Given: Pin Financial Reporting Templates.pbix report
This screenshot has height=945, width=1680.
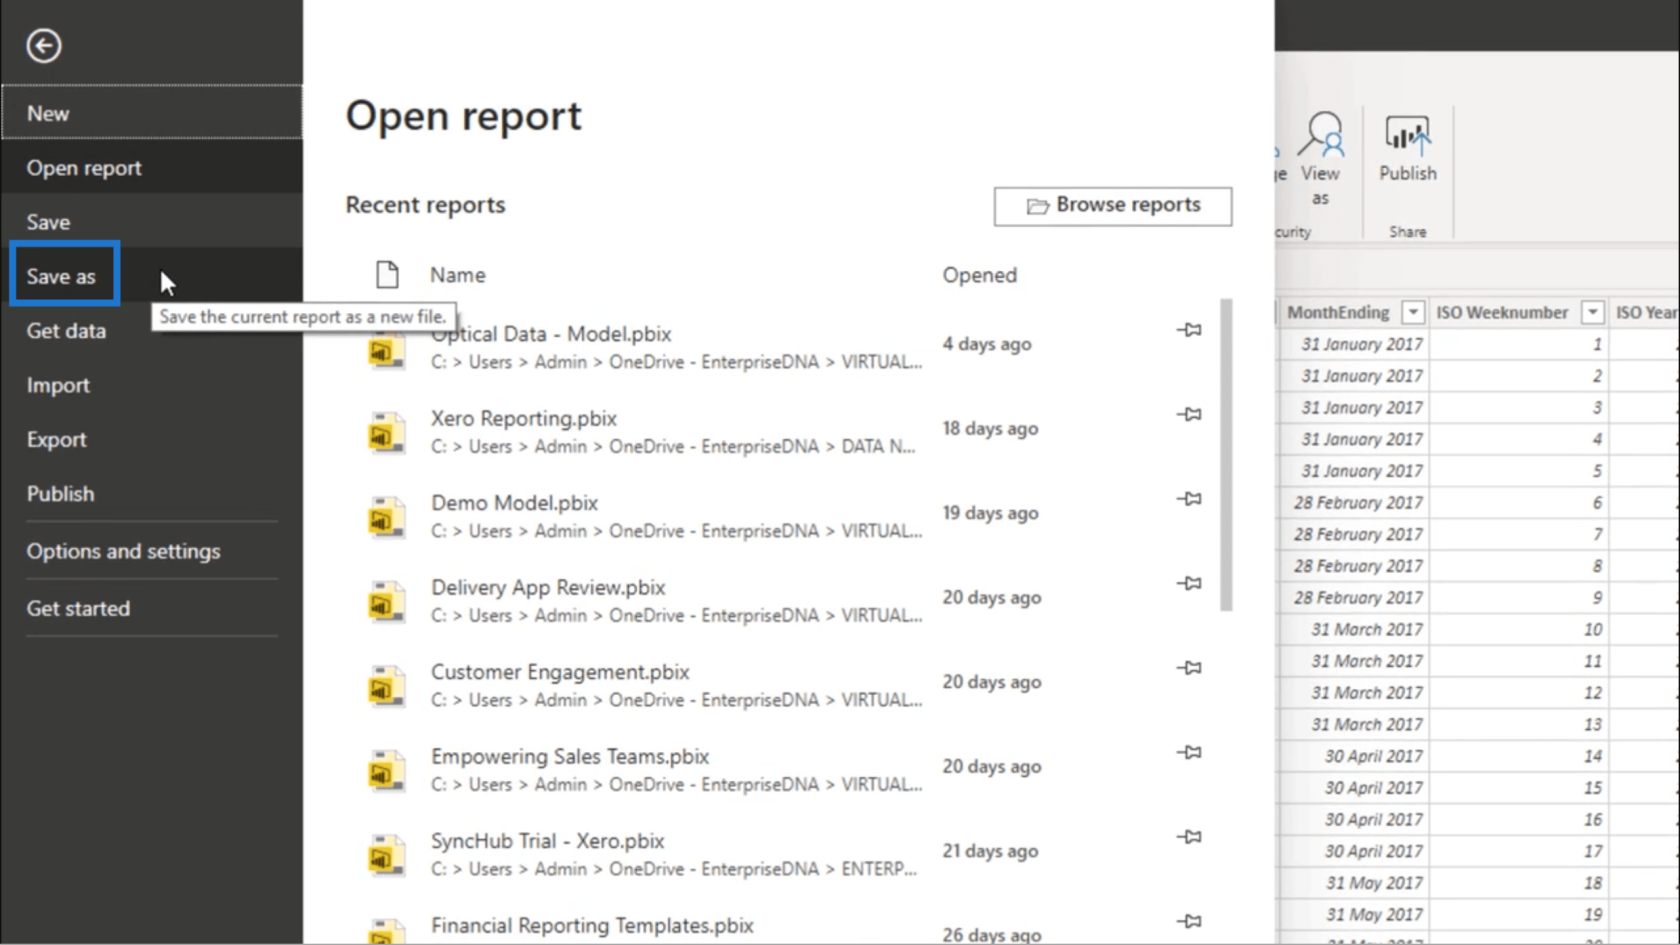Looking at the screenshot, I should (x=1189, y=921).
